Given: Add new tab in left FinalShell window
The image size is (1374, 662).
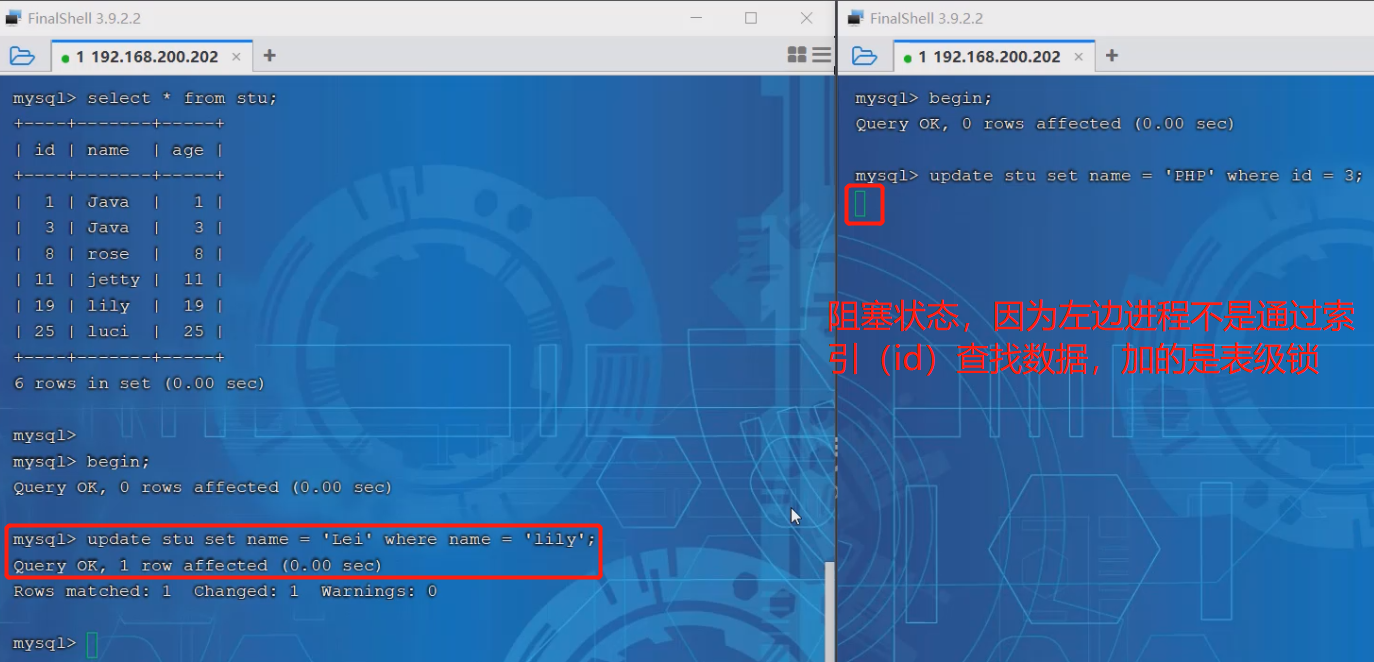Looking at the screenshot, I should click(269, 56).
